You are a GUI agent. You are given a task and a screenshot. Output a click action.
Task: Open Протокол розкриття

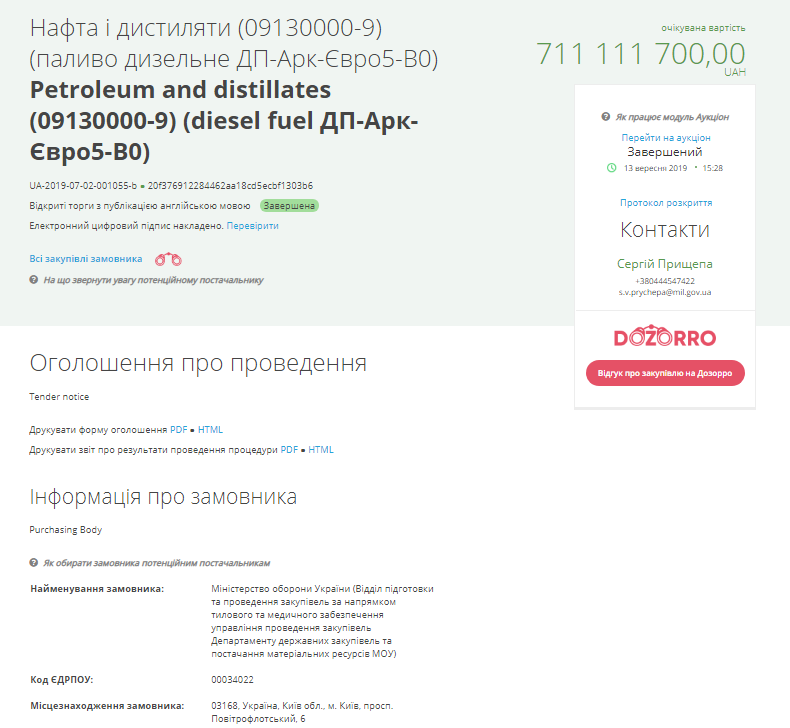[665, 202]
